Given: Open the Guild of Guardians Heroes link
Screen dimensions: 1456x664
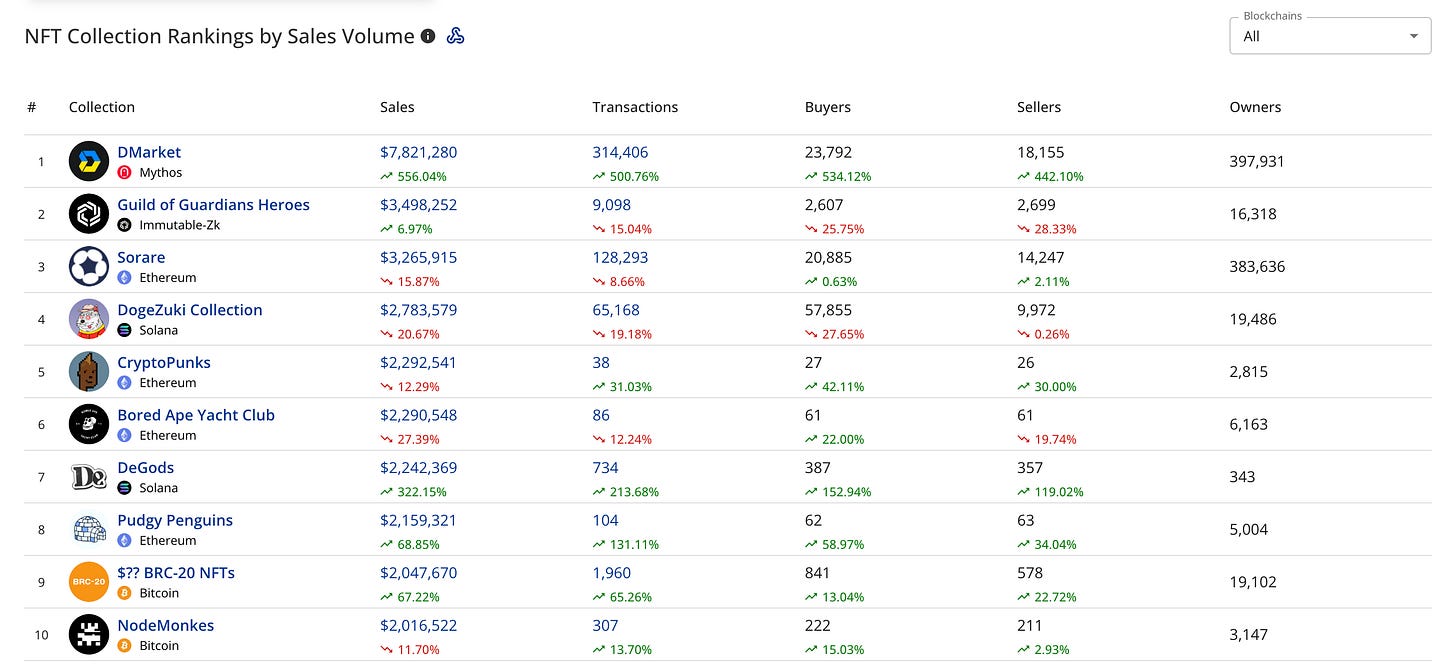Looking at the screenshot, I should click(x=214, y=204).
